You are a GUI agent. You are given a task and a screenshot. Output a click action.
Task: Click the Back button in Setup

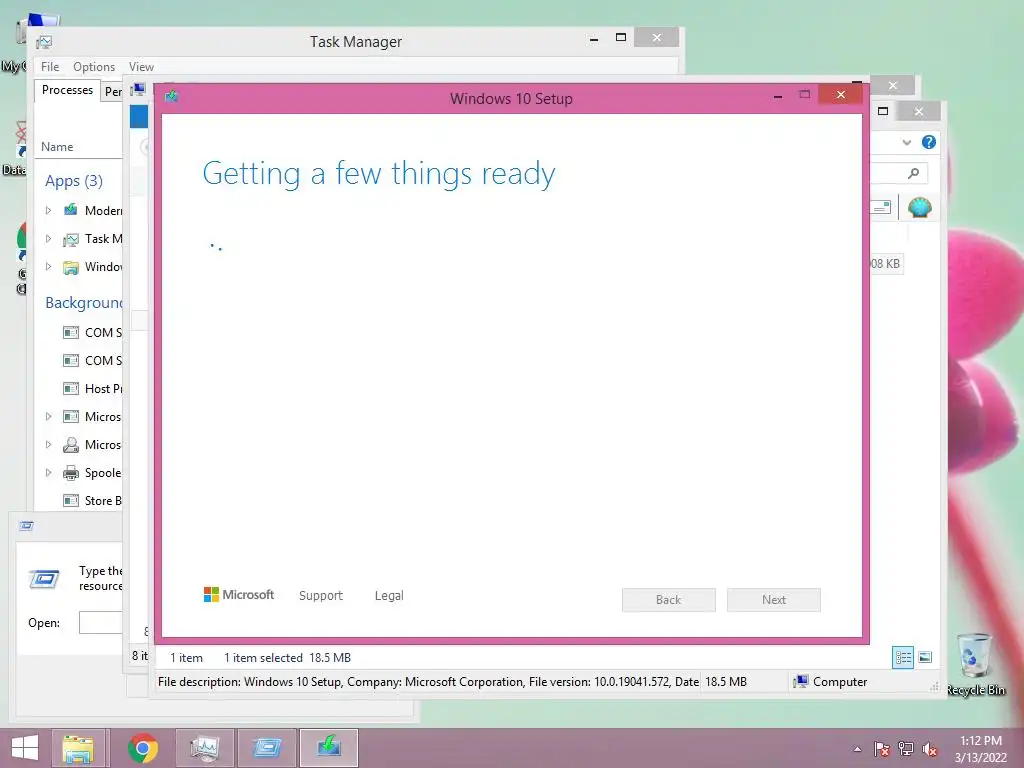669,600
